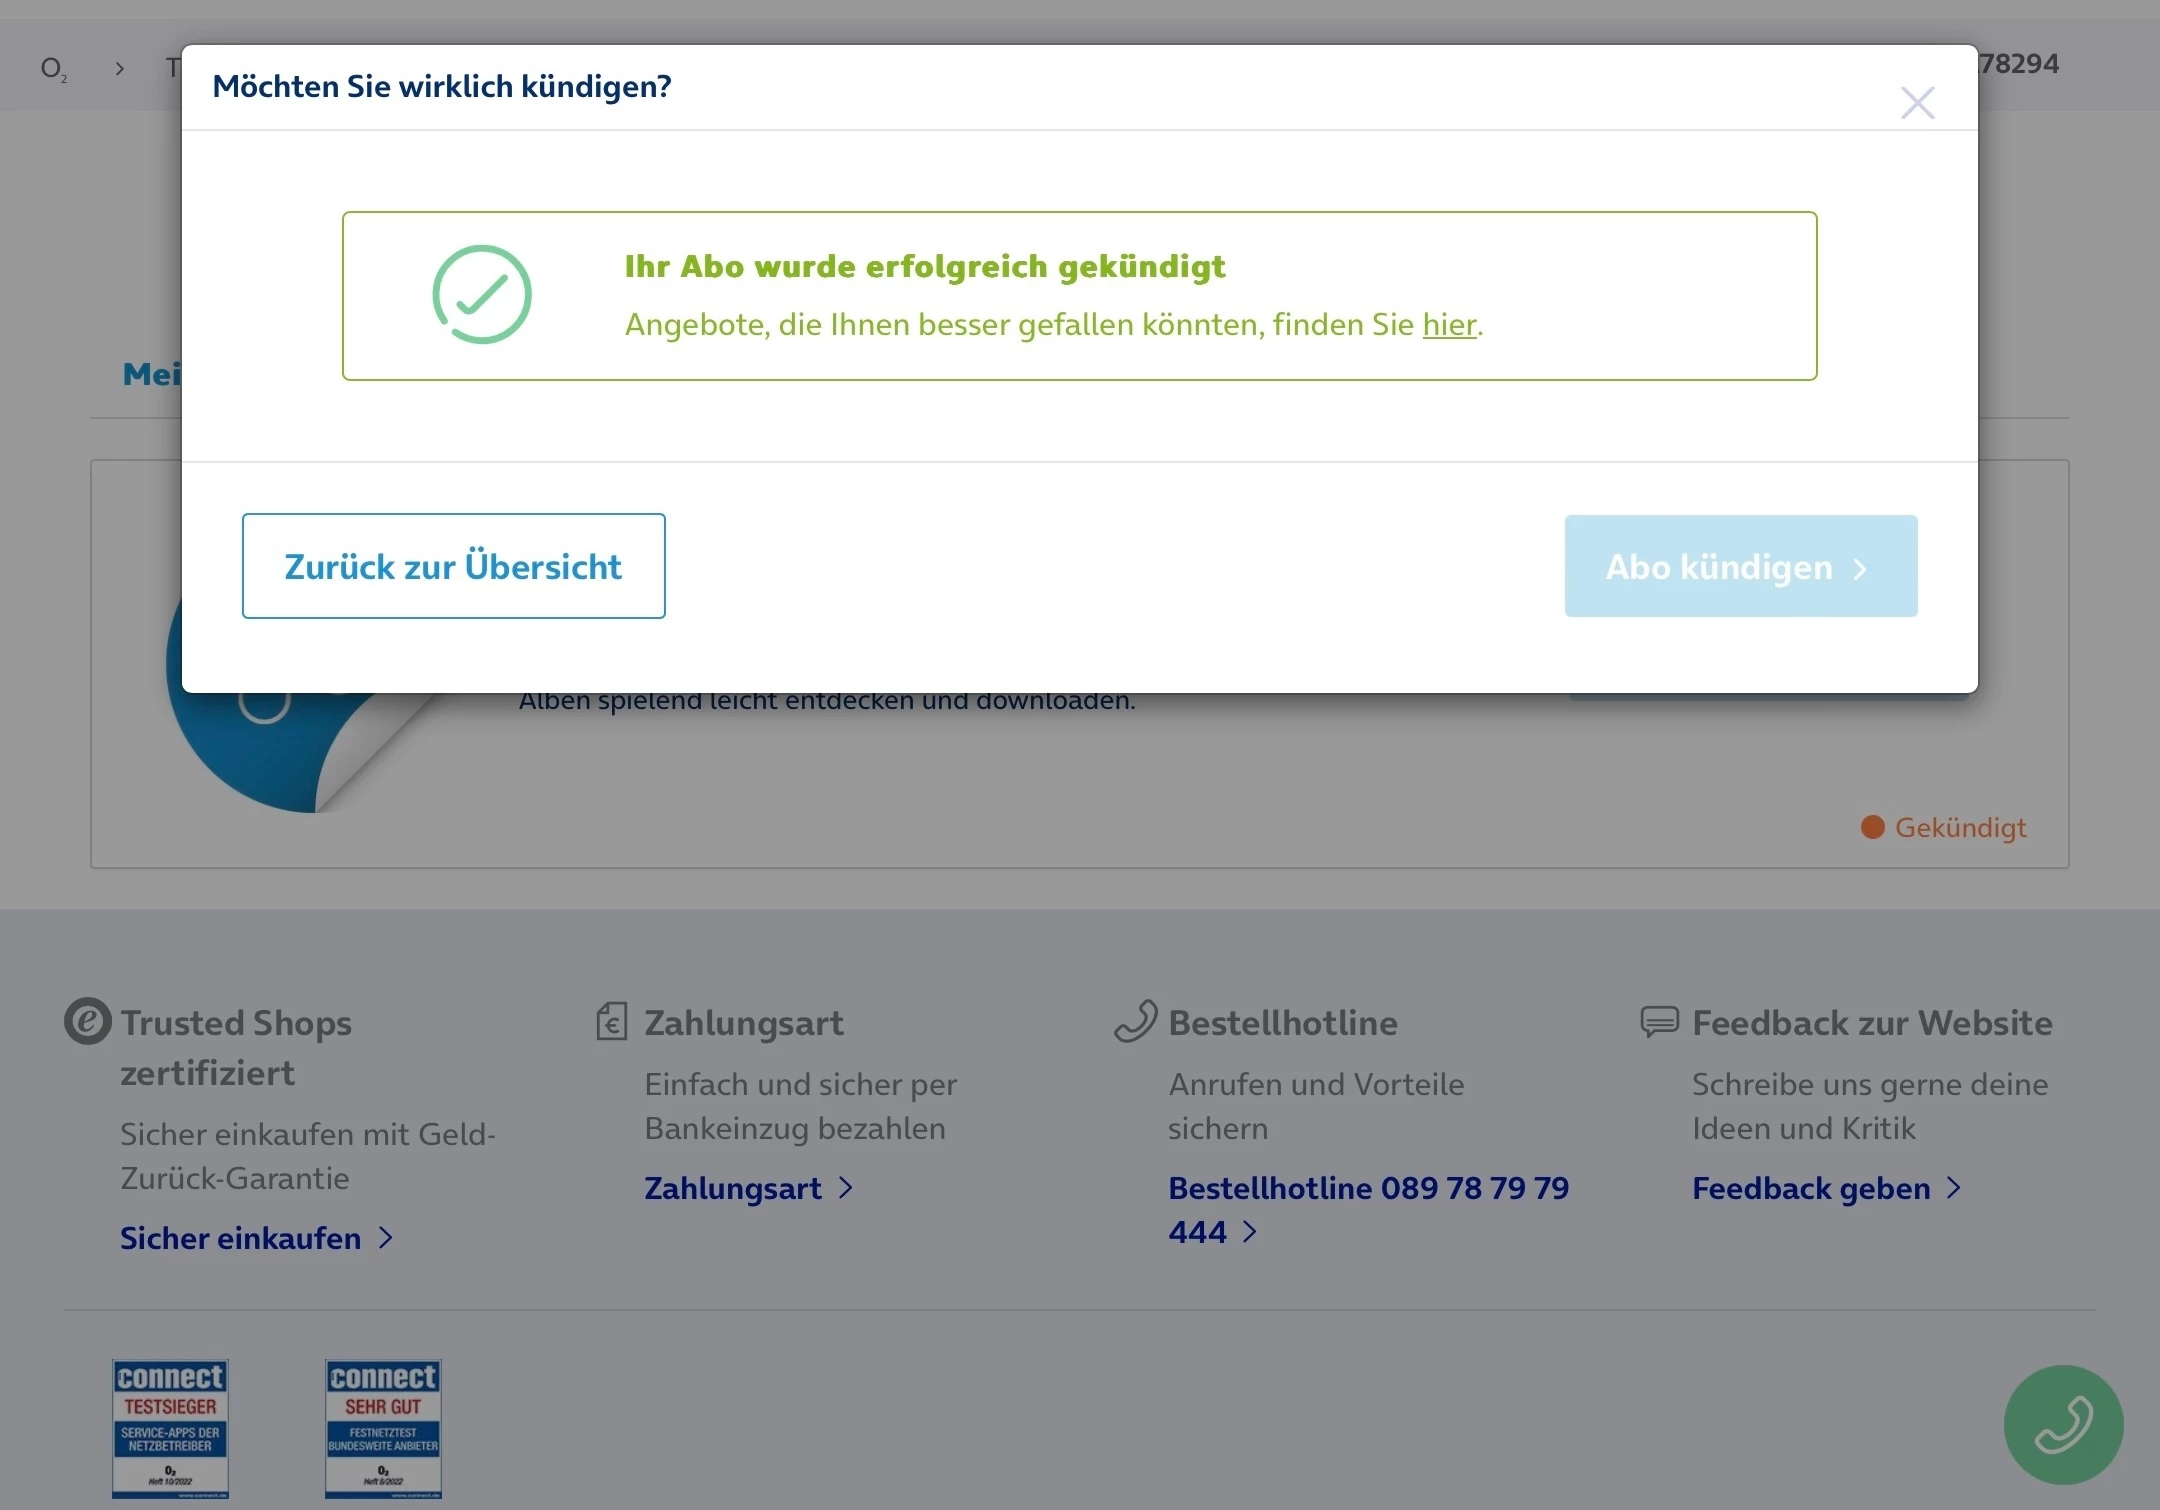The height and width of the screenshot is (1510, 2160).
Task: Close the cancellation dialog with X
Action: pyautogui.click(x=1916, y=102)
